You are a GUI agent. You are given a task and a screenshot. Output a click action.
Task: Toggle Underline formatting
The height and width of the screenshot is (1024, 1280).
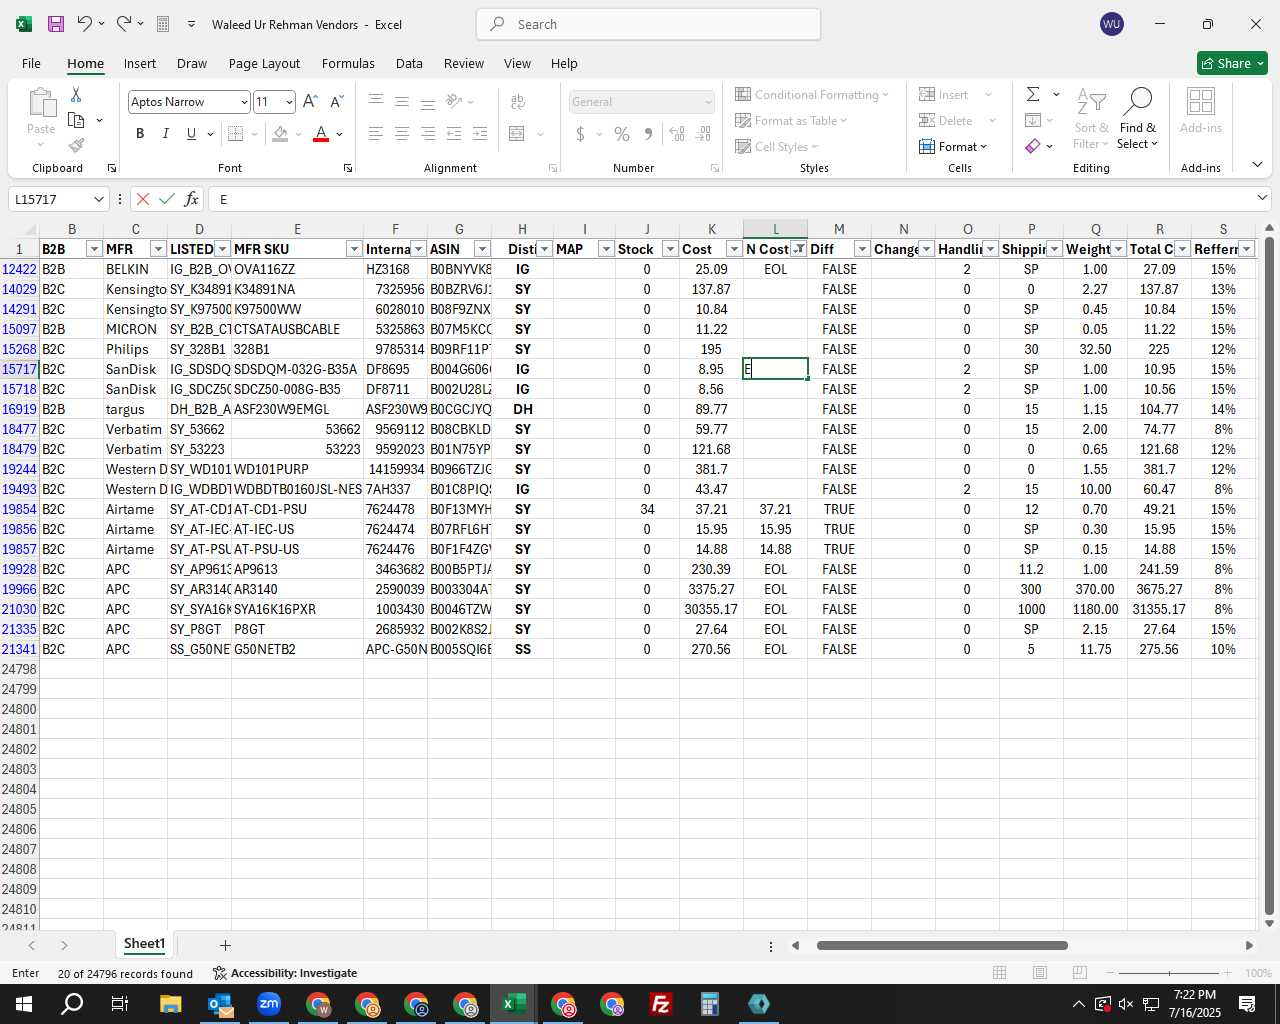click(191, 133)
